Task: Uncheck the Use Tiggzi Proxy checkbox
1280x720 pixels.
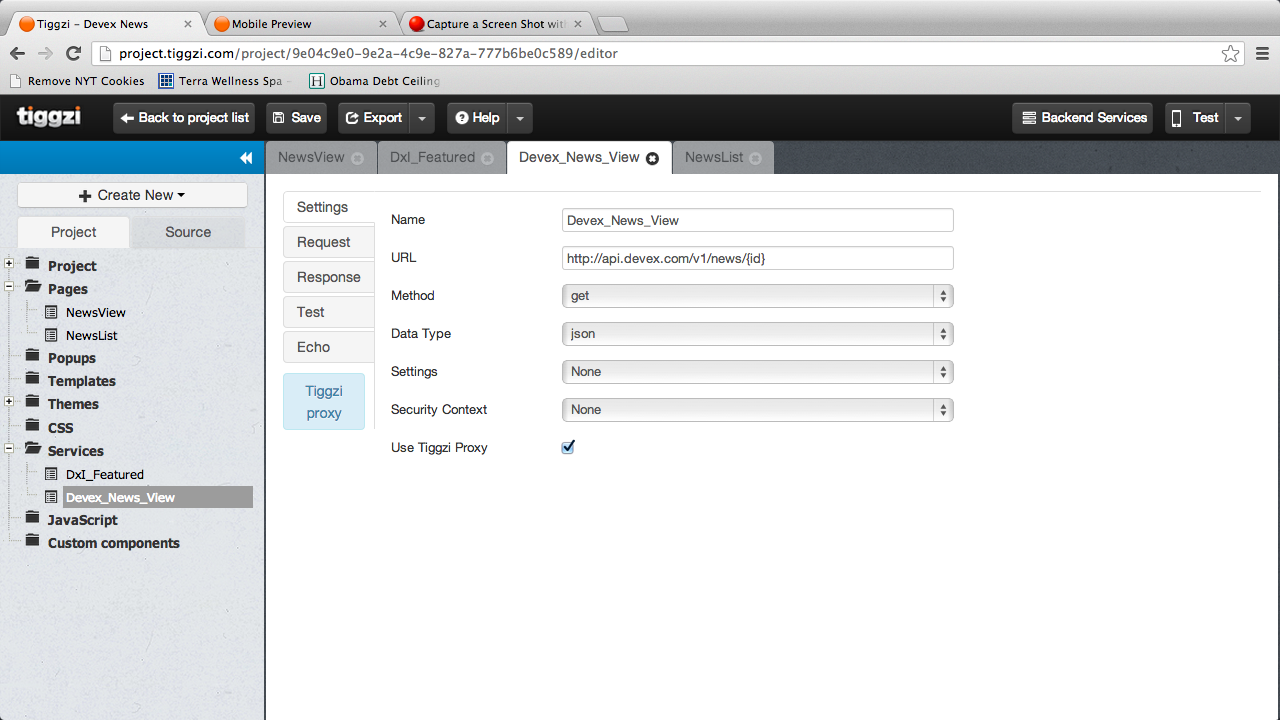Action: [x=568, y=447]
